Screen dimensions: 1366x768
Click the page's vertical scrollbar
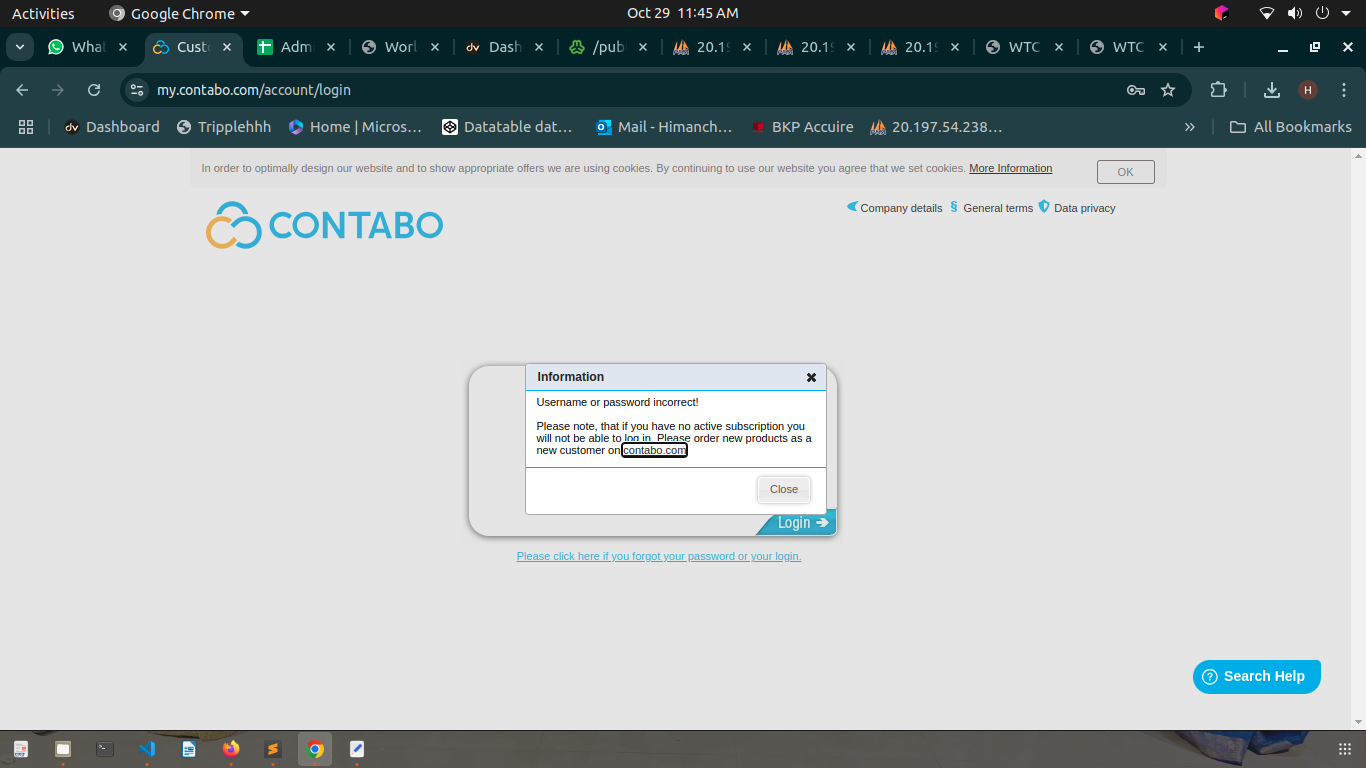[x=1359, y=438]
